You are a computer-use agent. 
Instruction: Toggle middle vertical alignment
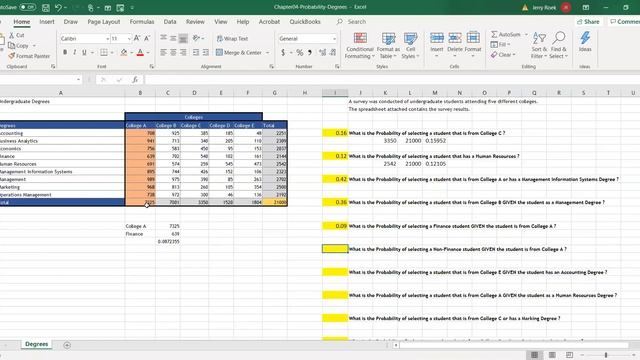click(173, 38)
